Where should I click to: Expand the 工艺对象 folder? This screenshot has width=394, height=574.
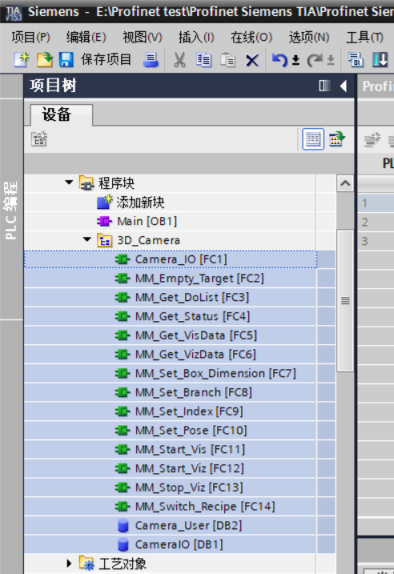[x=69, y=563]
